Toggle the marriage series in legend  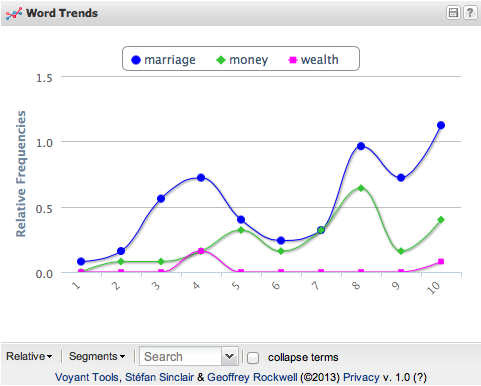pos(163,60)
